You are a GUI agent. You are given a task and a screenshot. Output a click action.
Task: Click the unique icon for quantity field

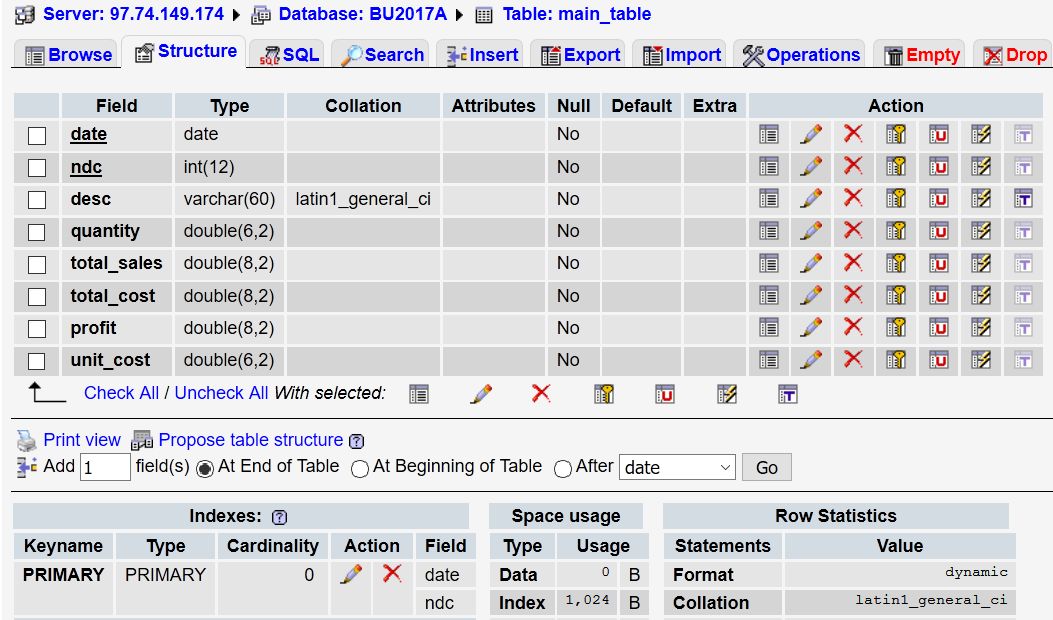point(939,231)
